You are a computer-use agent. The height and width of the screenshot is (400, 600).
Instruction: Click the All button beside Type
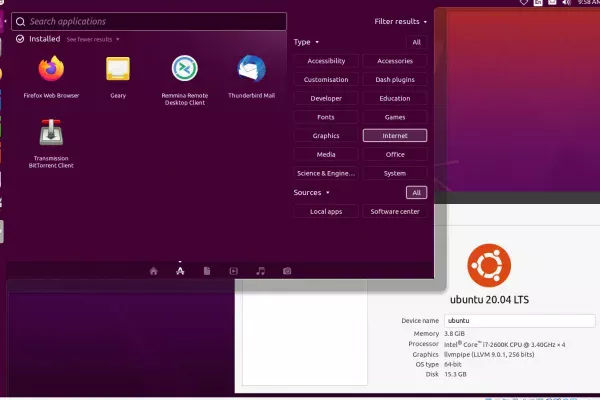[416, 42]
